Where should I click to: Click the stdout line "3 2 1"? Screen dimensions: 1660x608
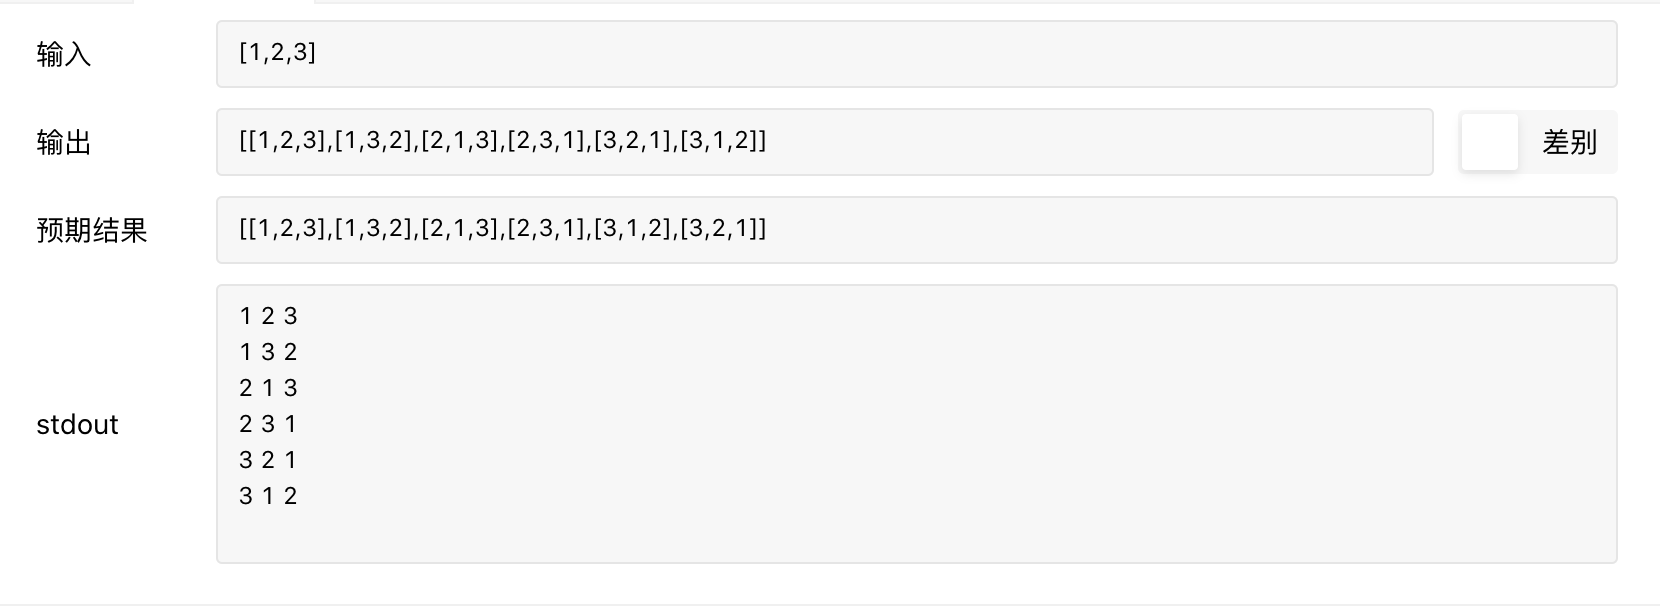pyautogui.click(x=269, y=460)
